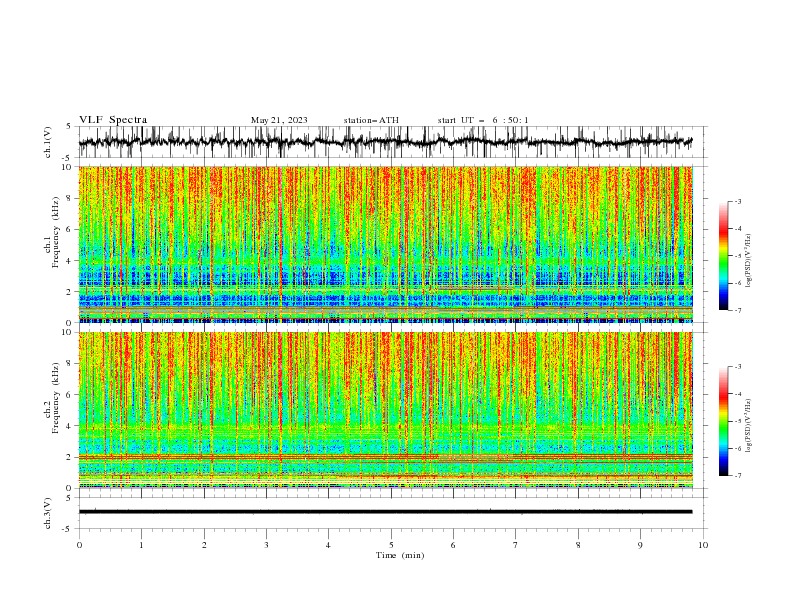Click ch.2 frequency axis tick '2'
This screenshot has height=612, width=792.
71,457
